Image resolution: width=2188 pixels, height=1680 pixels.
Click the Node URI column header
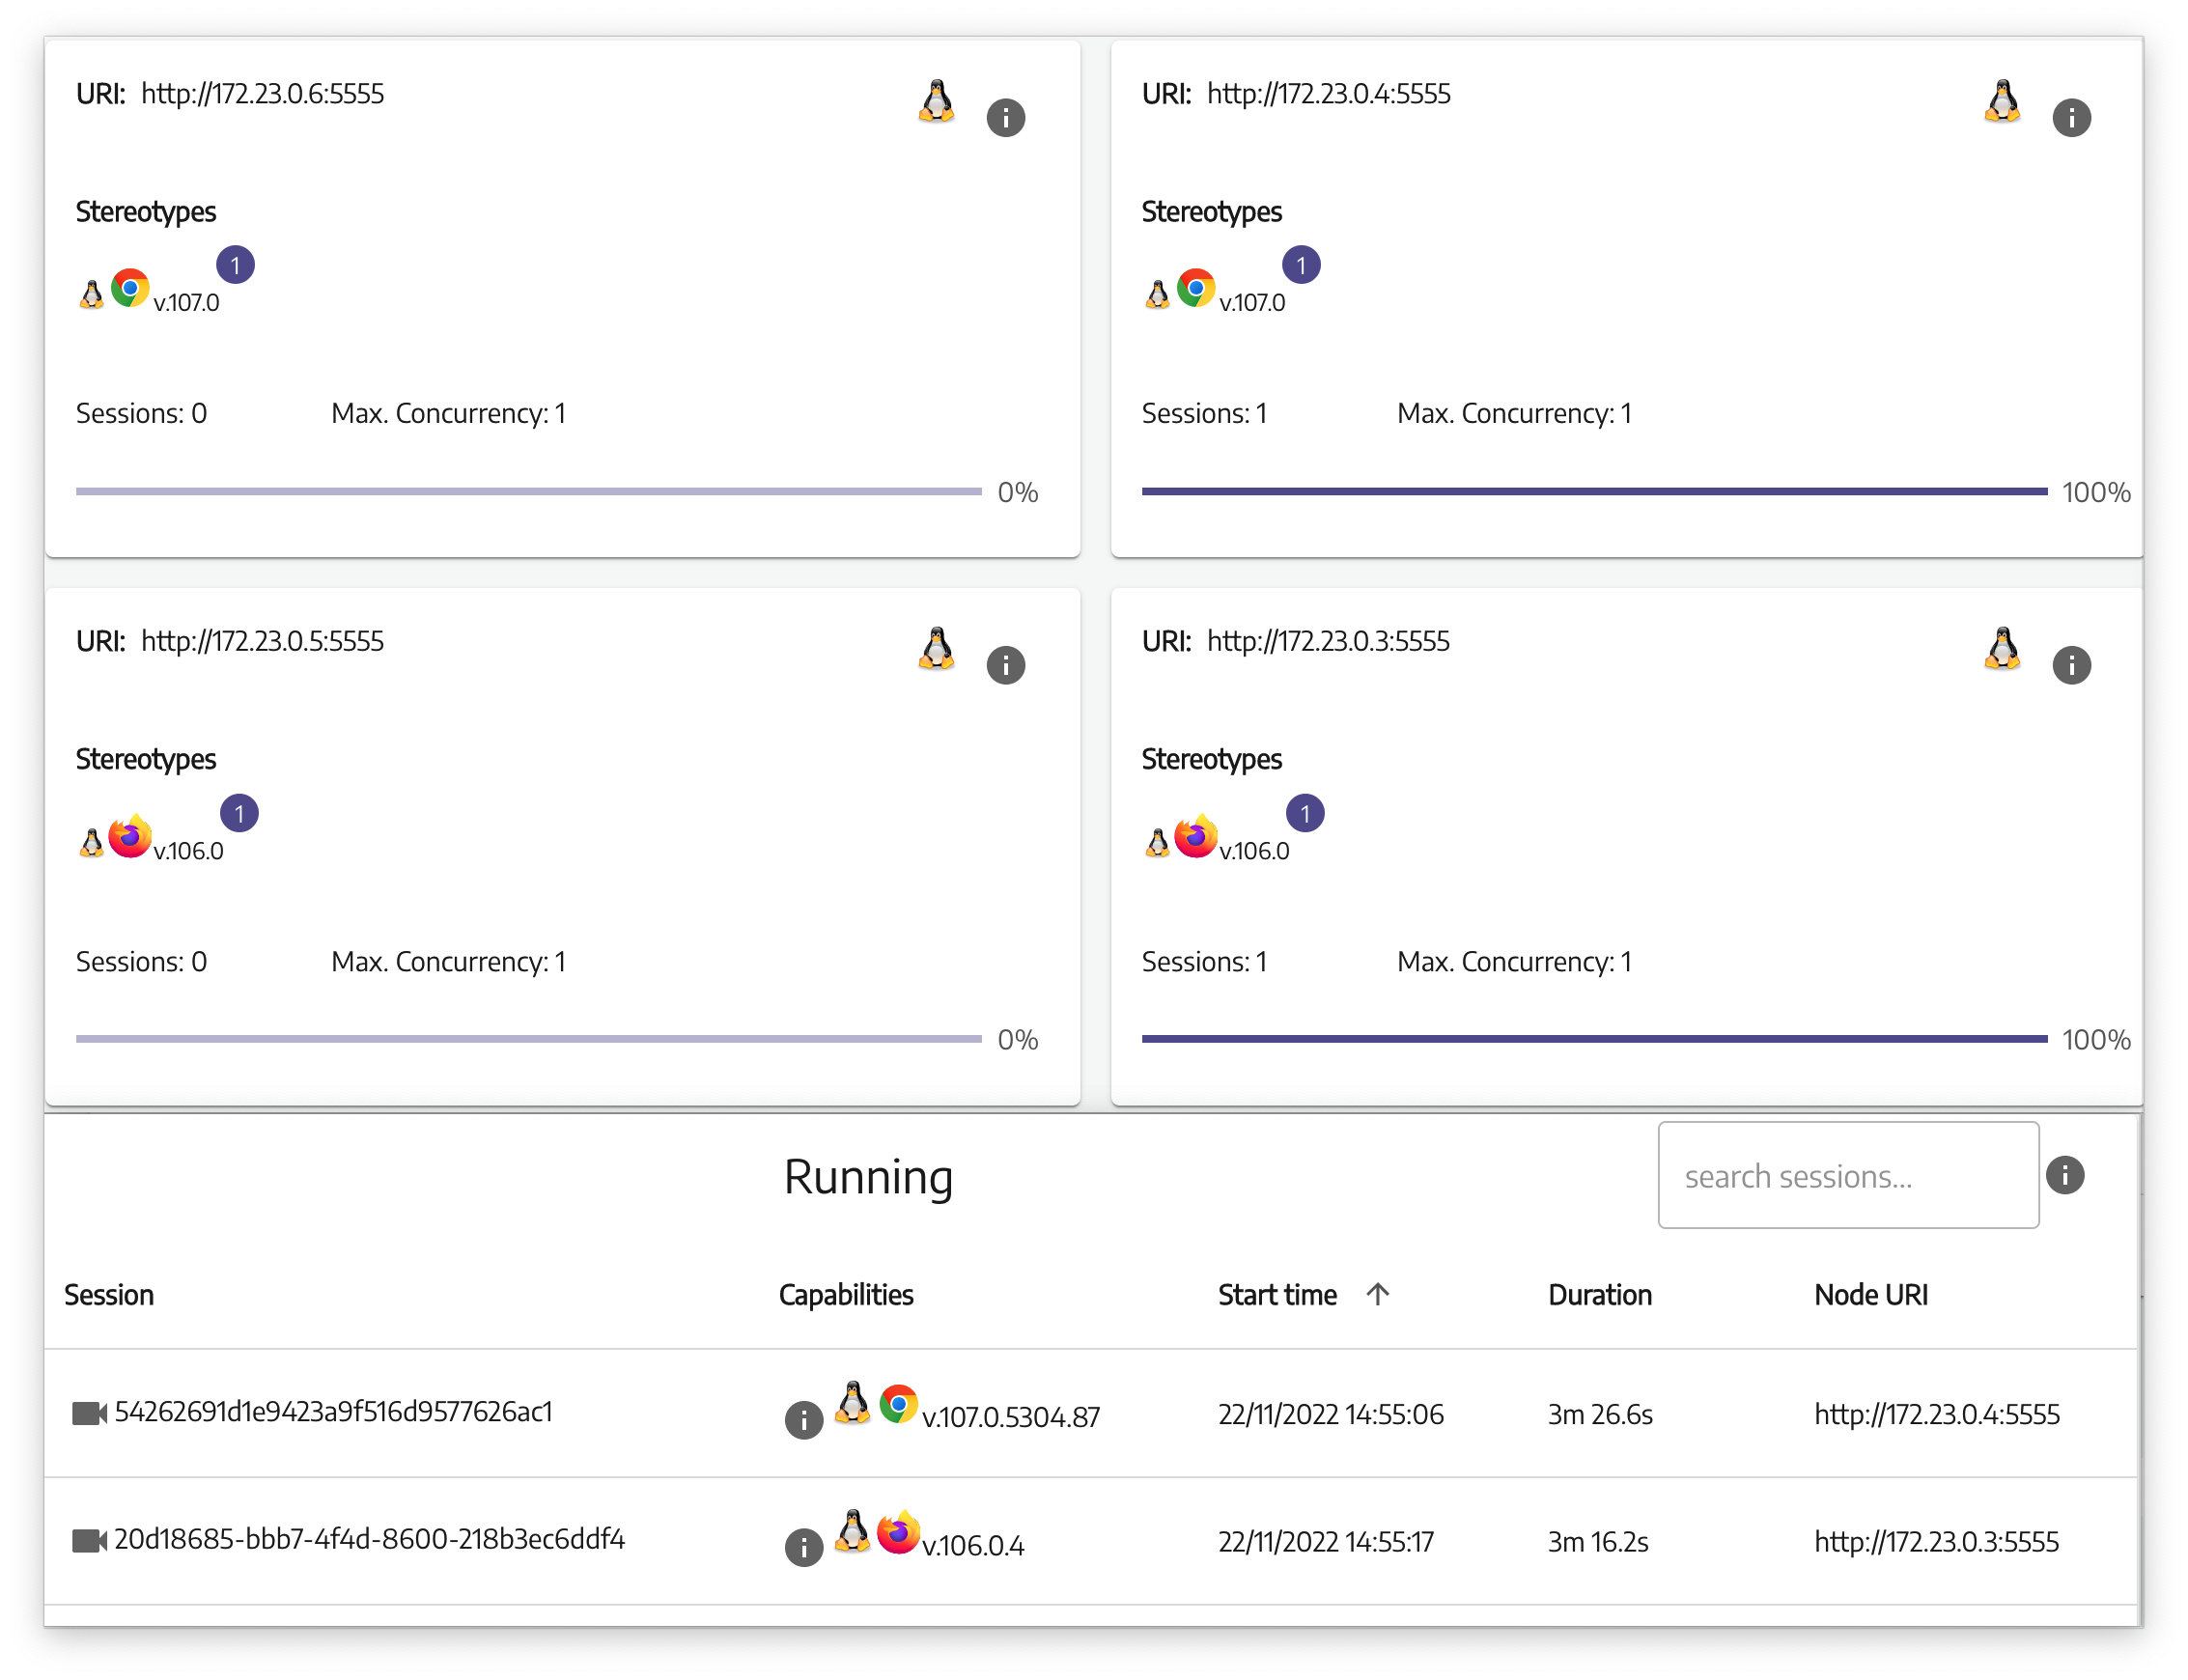click(x=1870, y=1295)
